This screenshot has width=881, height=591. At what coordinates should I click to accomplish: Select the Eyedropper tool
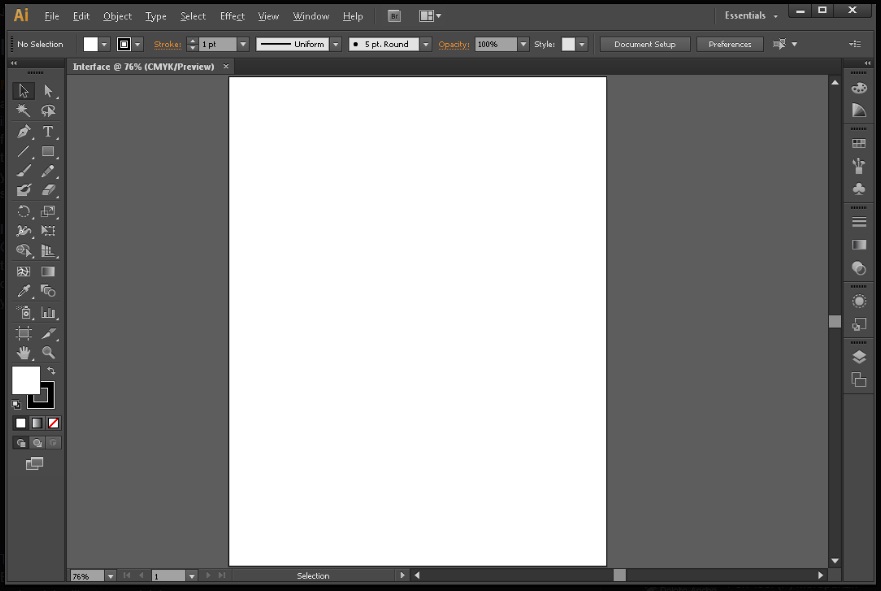click(24, 291)
